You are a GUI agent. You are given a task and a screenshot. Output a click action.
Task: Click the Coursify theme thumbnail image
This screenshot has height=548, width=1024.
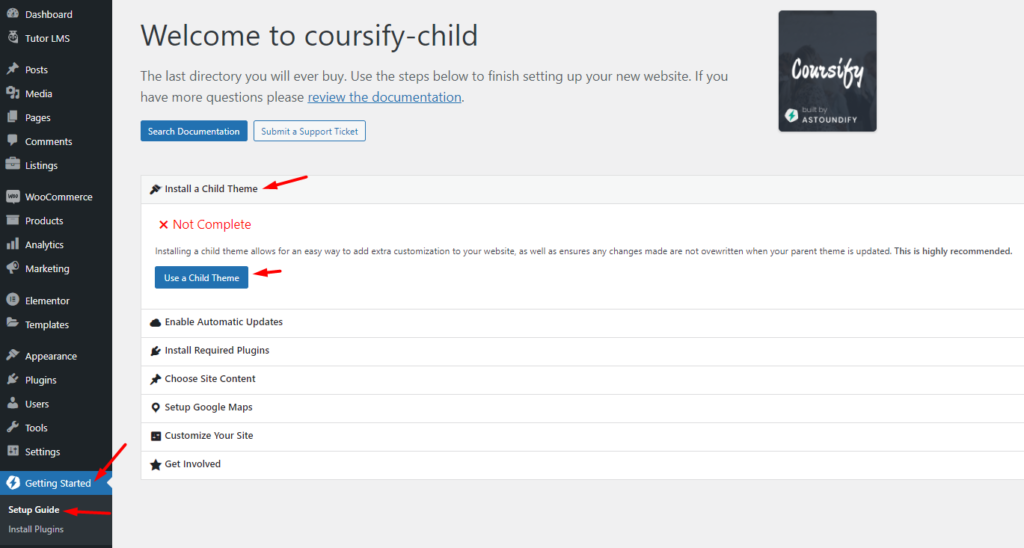[827, 71]
